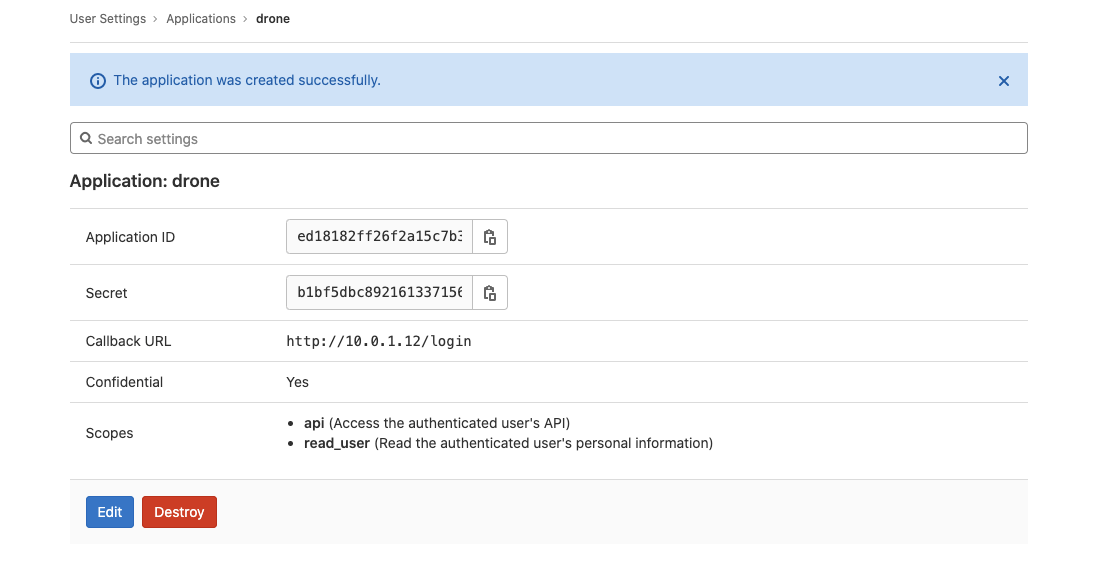The width and height of the screenshot is (1105, 574).
Task: Click the 'Confidential' row label
Action: pos(124,382)
